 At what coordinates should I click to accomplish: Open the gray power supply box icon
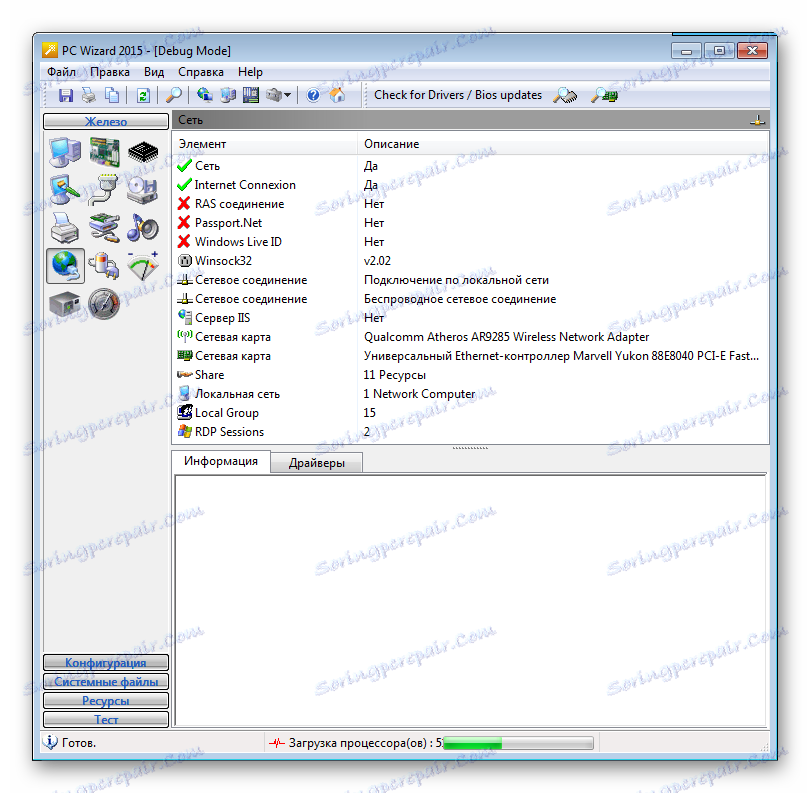[65, 304]
